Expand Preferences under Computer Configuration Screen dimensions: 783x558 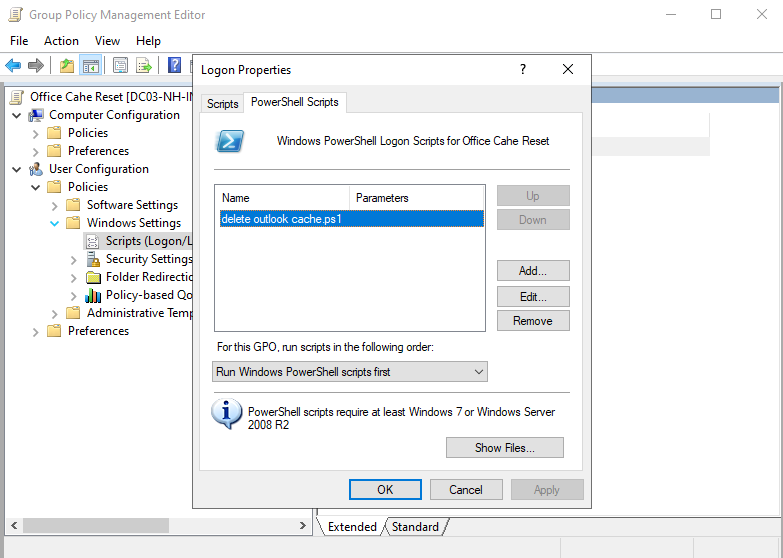(35, 151)
